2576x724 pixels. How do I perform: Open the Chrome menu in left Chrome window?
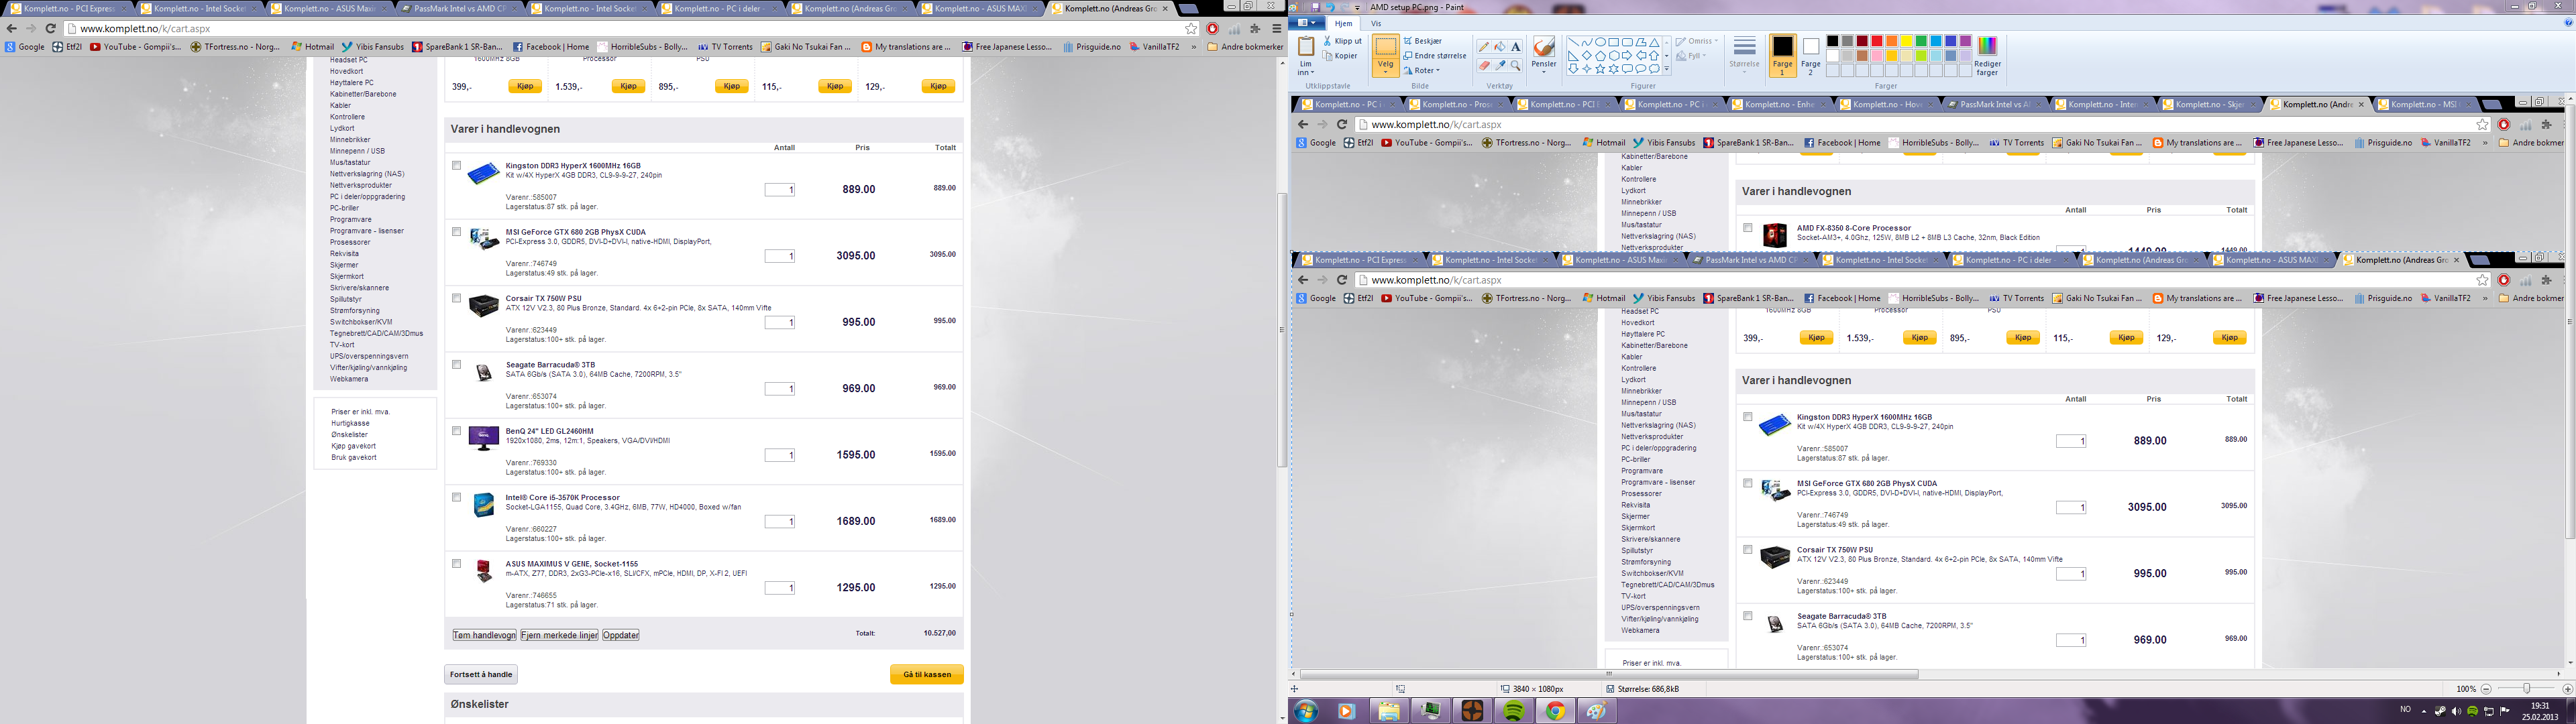(x=1276, y=29)
